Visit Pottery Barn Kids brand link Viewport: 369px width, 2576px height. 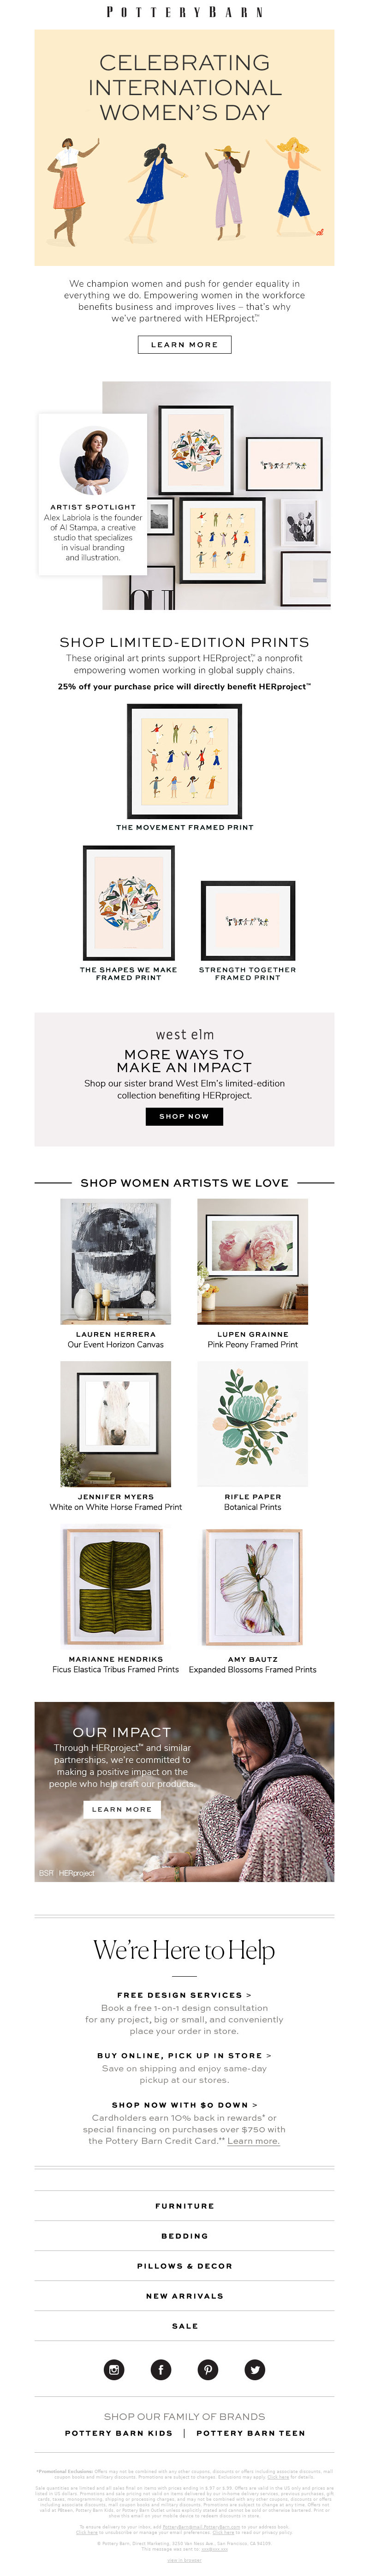(x=118, y=2433)
